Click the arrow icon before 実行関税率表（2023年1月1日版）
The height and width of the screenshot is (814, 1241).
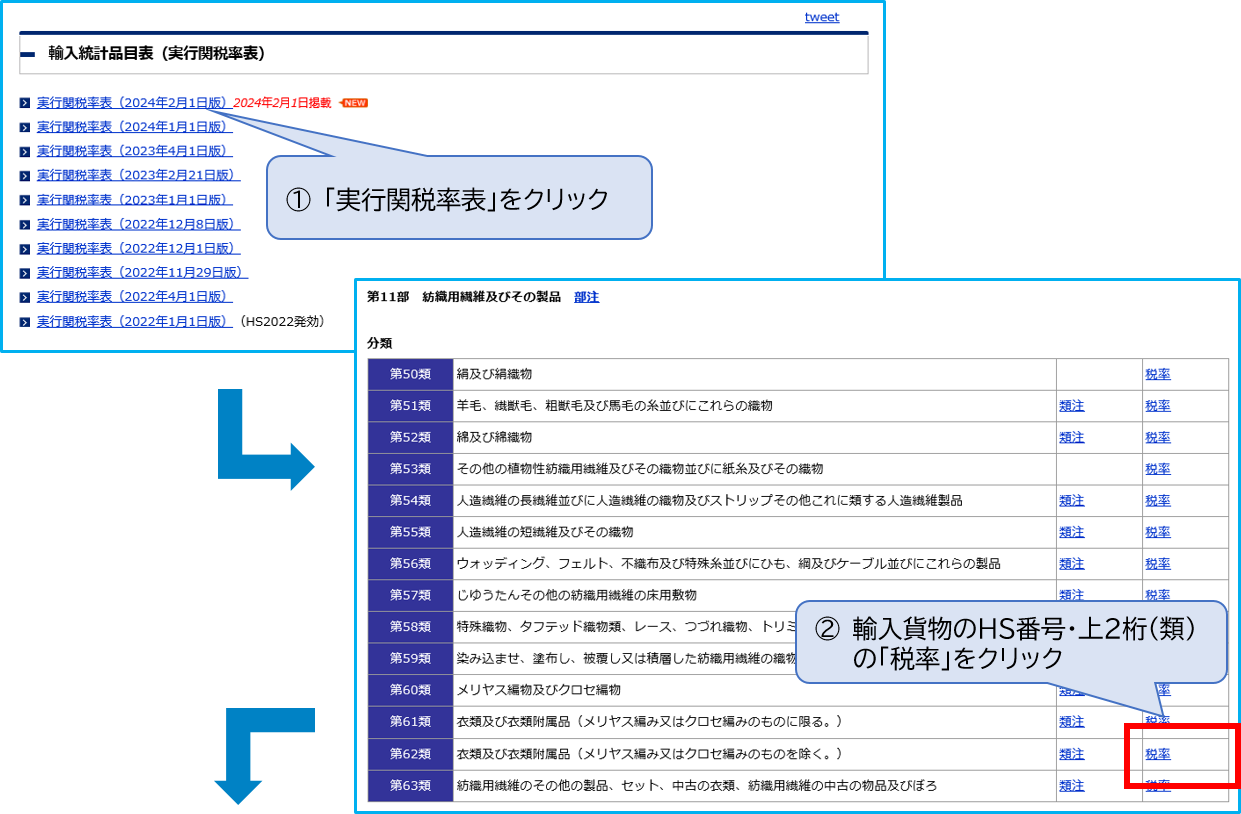point(25,199)
